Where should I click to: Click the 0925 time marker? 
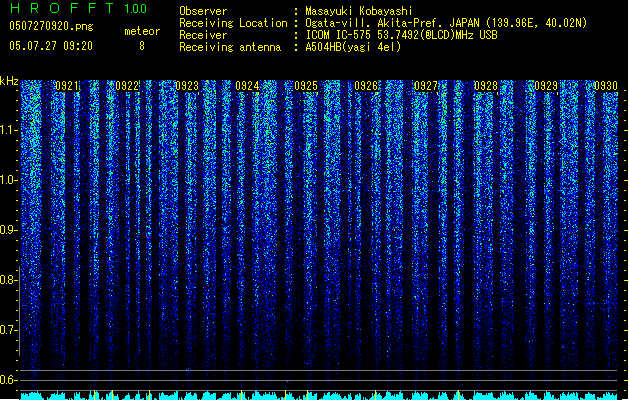coord(306,86)
